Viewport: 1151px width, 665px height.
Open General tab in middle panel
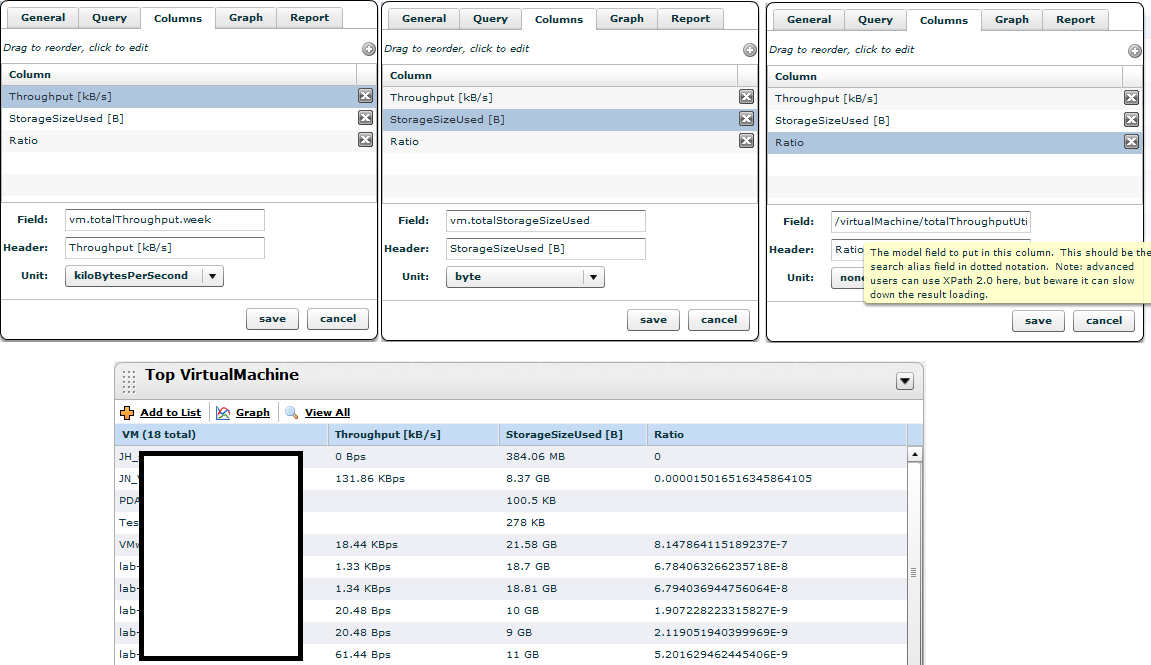point(424,19)
